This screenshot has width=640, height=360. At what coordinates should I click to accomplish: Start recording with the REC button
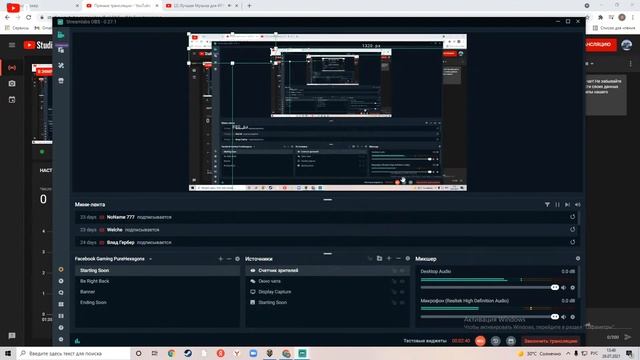480,341
